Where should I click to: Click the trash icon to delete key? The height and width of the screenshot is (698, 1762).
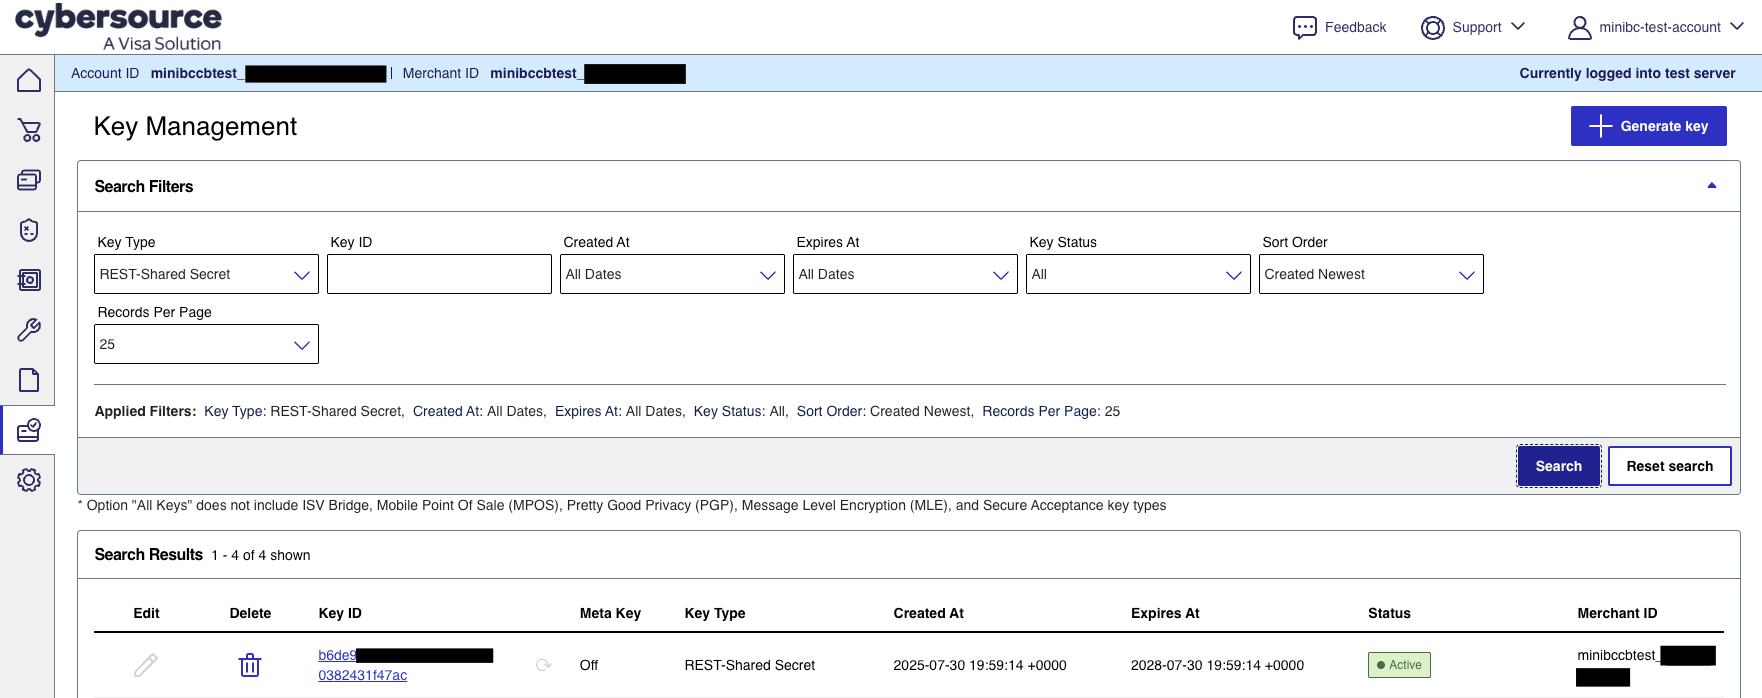tap(250, 665)
